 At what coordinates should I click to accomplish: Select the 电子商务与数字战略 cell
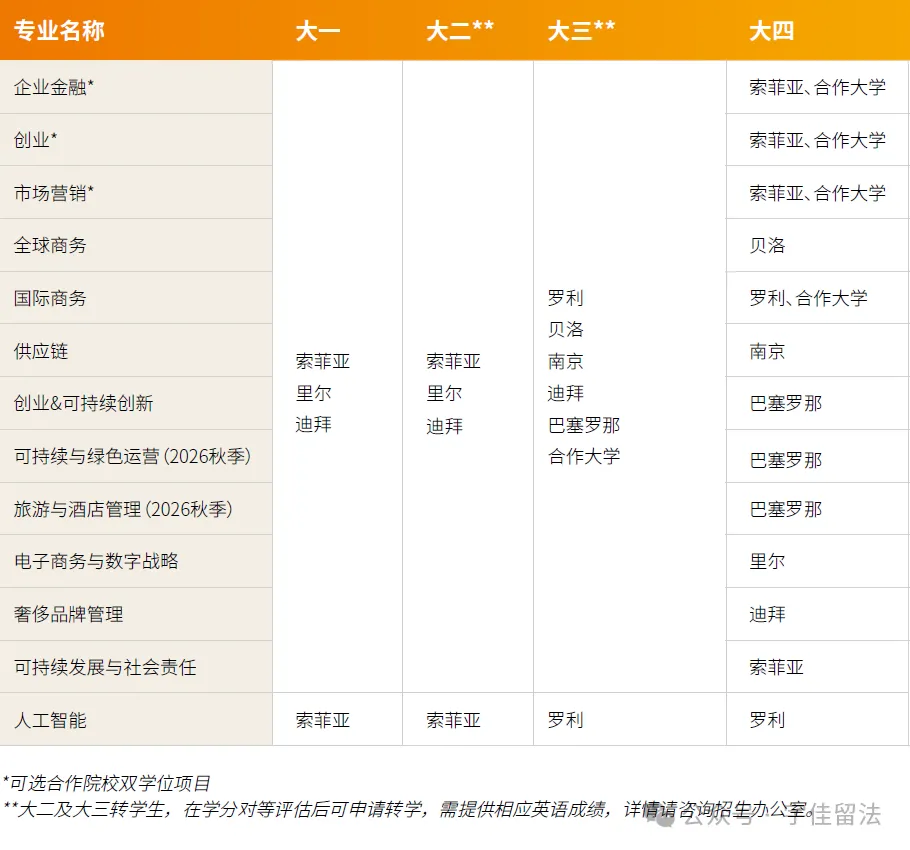click(x=136, y=561)
